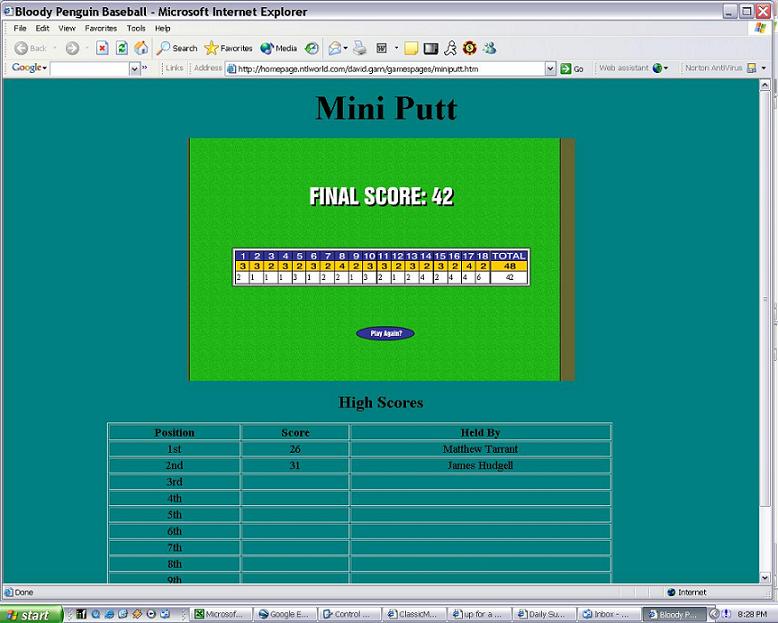Go to the Home page icon

pyautogui.click(x=141, y=48)
